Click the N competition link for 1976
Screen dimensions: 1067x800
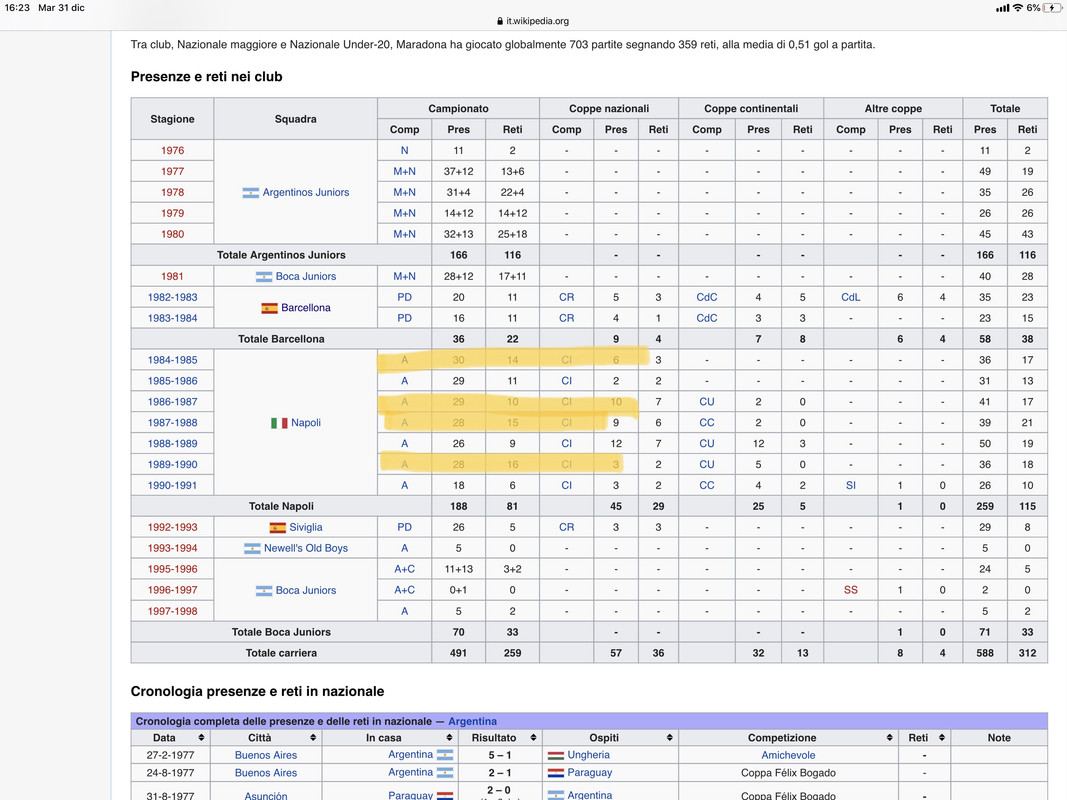(x=404, y=151)
